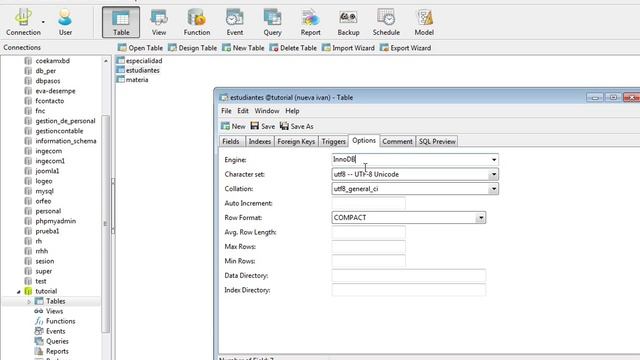Screen dimensions: 640x360
Task: Open the Engine dropdown arrow
Action: click(494, 160)
